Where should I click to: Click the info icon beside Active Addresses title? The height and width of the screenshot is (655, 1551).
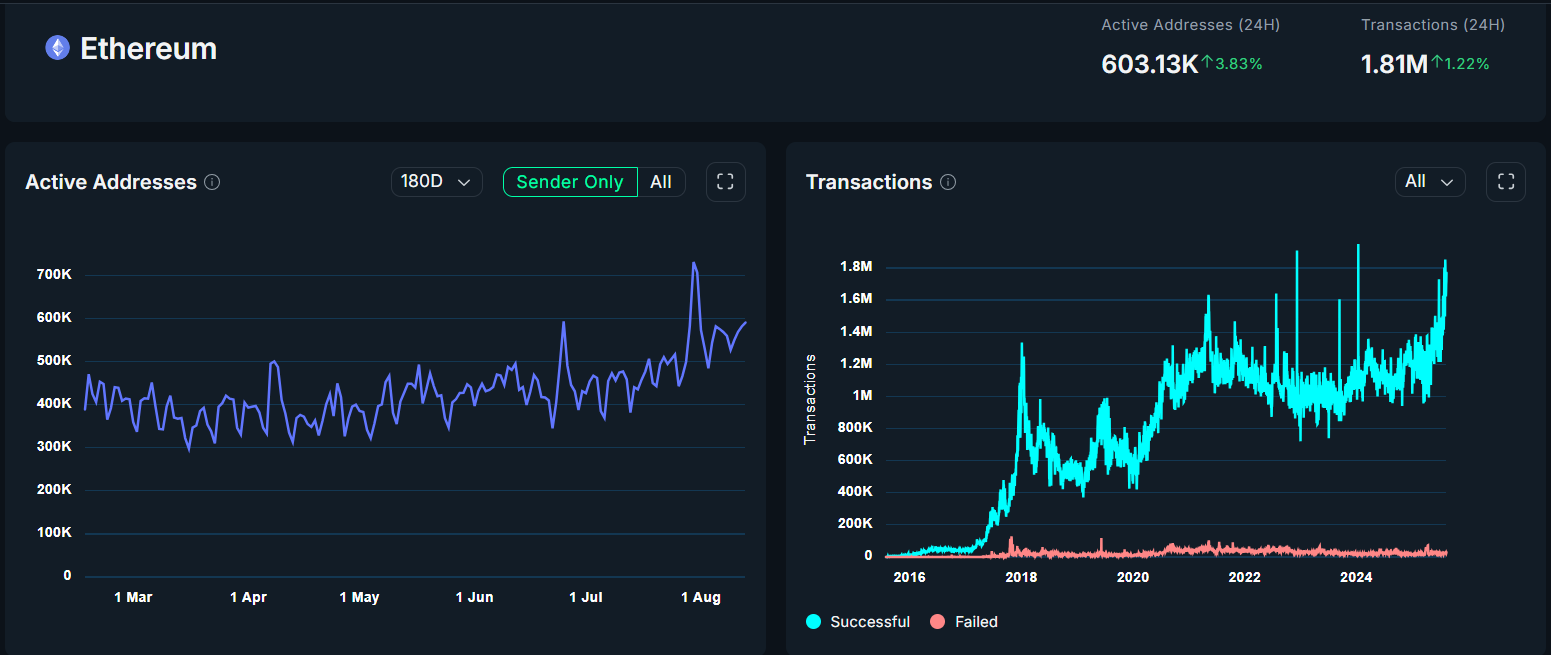coord(212,182)
